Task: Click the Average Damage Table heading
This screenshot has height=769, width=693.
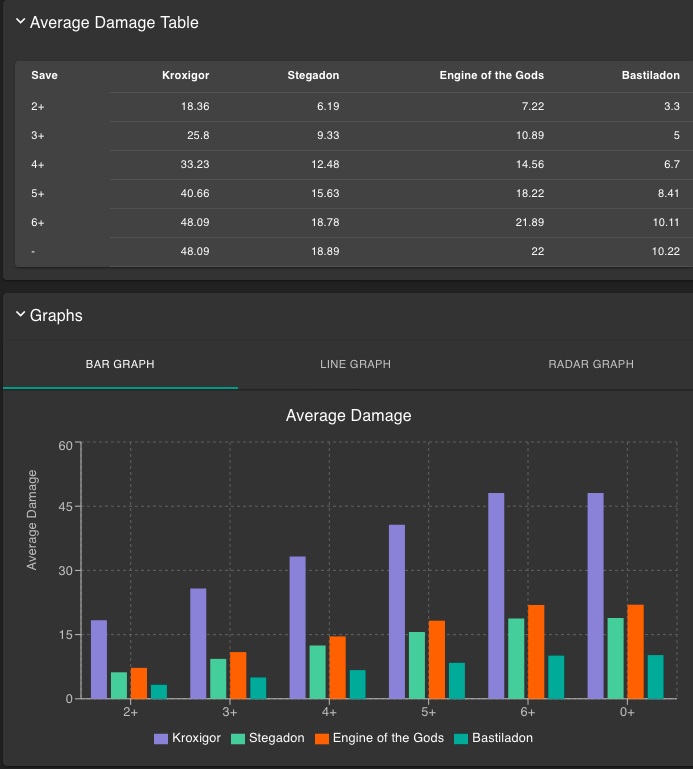Action: pyautogui.click(x=114, y=23)
